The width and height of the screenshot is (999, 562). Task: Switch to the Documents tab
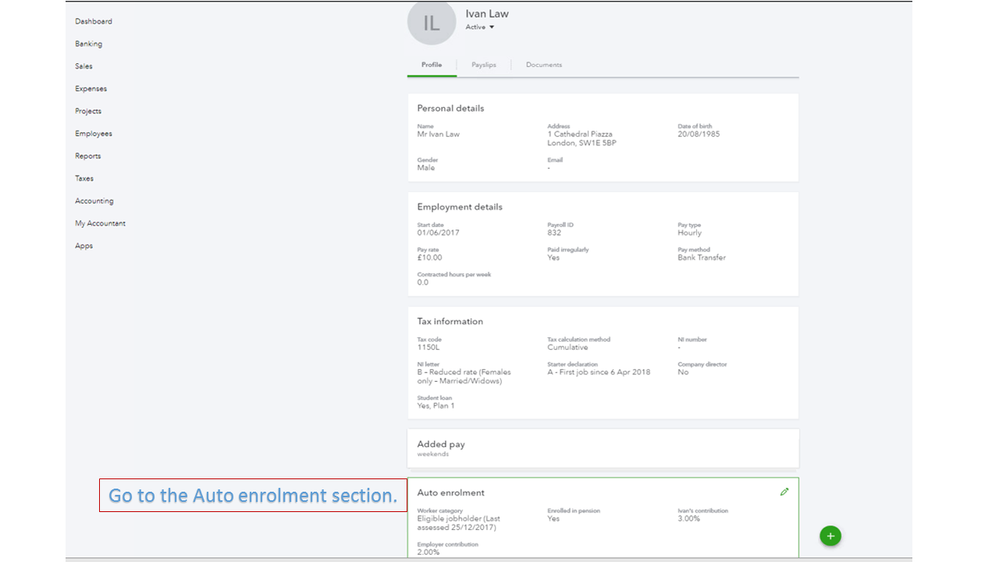(x=544, y=65)
